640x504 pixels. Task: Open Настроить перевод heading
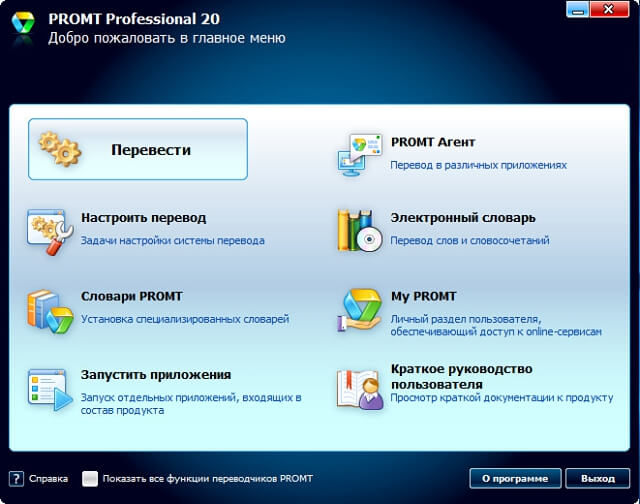click(x=143, y=218)
